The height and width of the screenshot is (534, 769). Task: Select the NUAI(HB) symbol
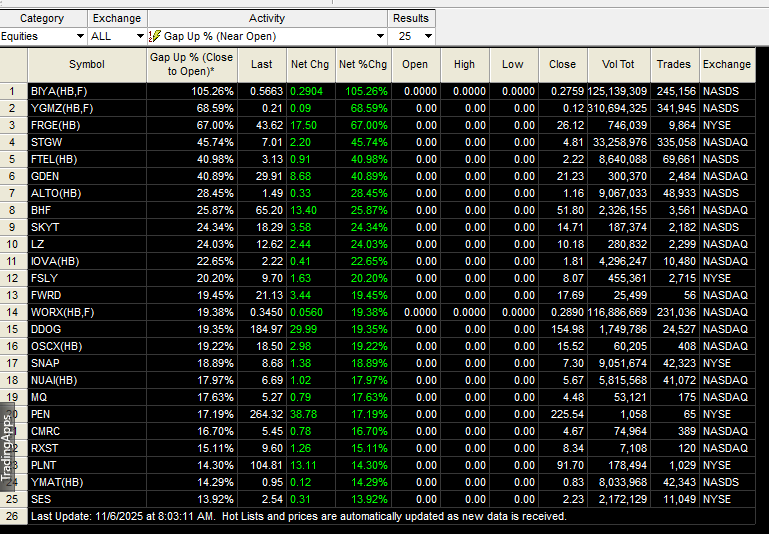[x=54, y=381]
